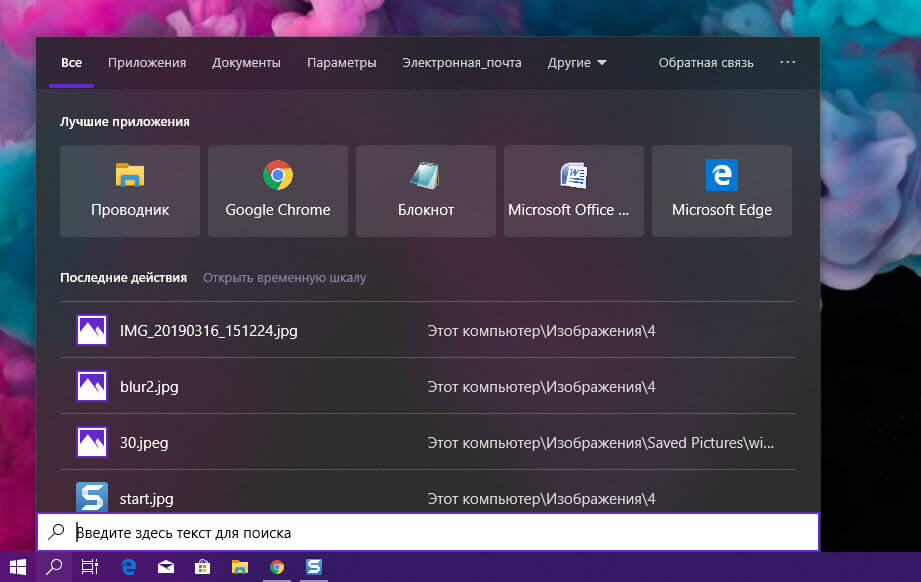Screen dimensions: 921x582
Task: Open file name blur2.jpg
Action: tap(149, 387)
